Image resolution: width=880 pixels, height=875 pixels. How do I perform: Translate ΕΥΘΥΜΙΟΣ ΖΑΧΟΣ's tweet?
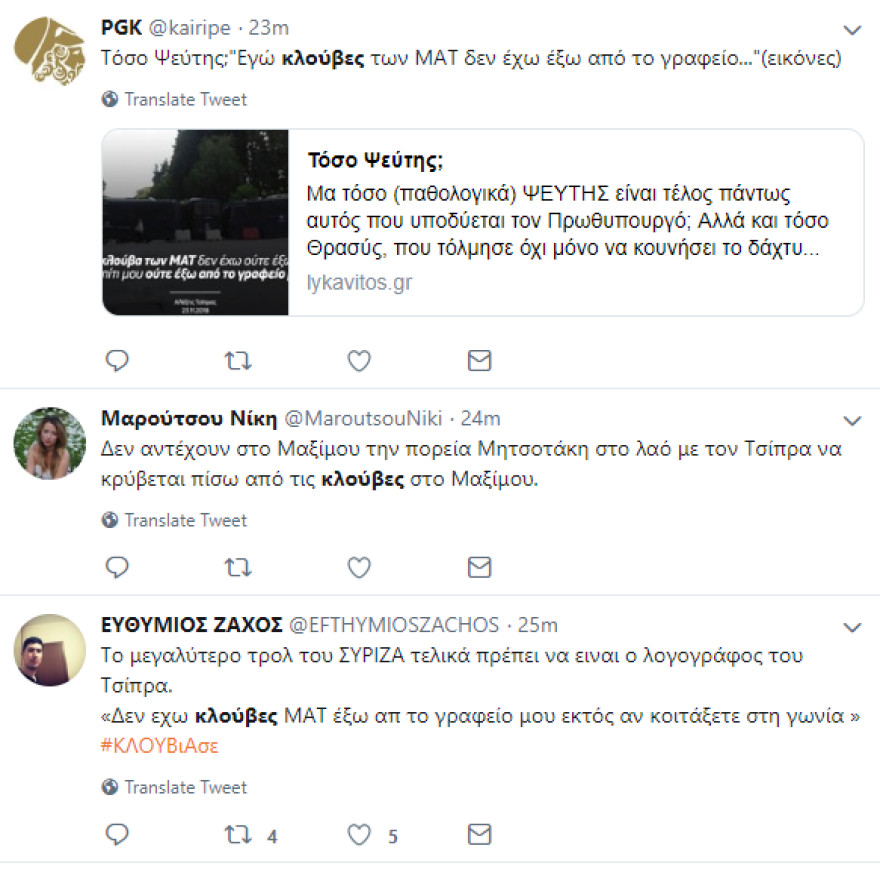pyautogui.click(x=110, y=787)
